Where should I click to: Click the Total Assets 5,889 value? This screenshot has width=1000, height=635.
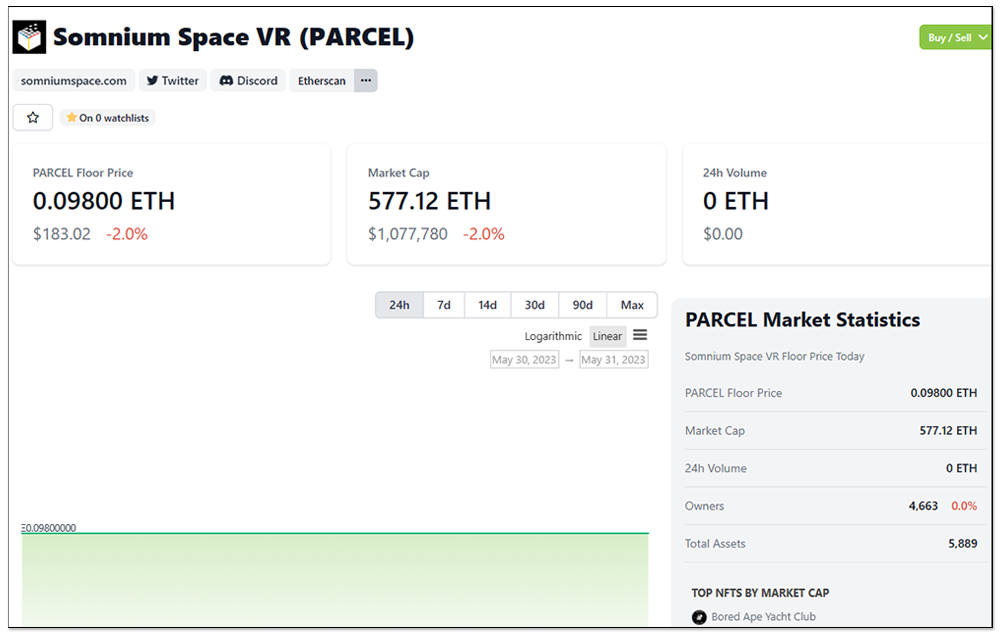point(962,543)
